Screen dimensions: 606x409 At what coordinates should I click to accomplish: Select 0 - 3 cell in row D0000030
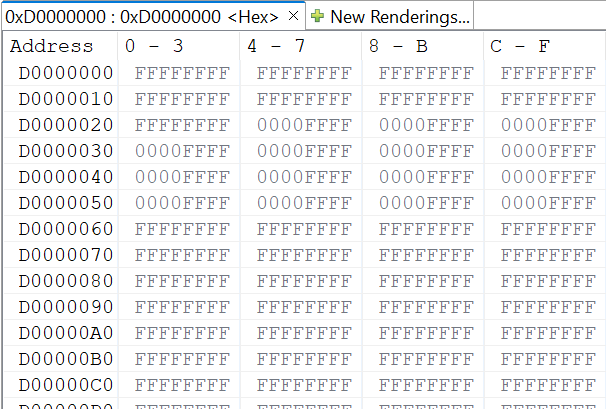click(182, 151)
